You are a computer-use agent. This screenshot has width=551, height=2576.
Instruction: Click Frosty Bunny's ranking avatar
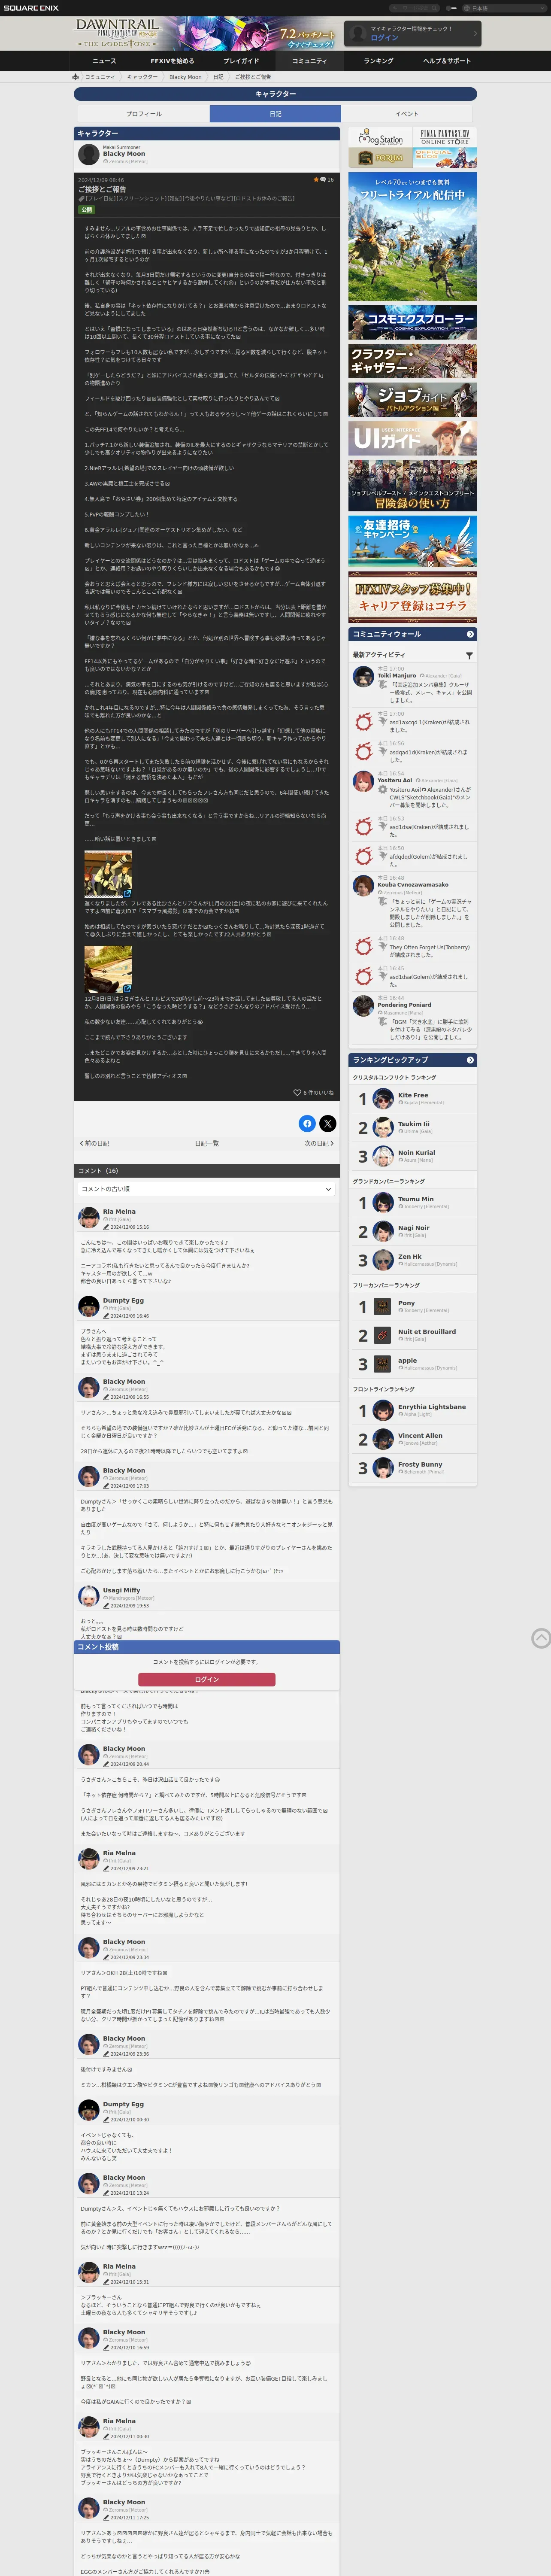383,1468
